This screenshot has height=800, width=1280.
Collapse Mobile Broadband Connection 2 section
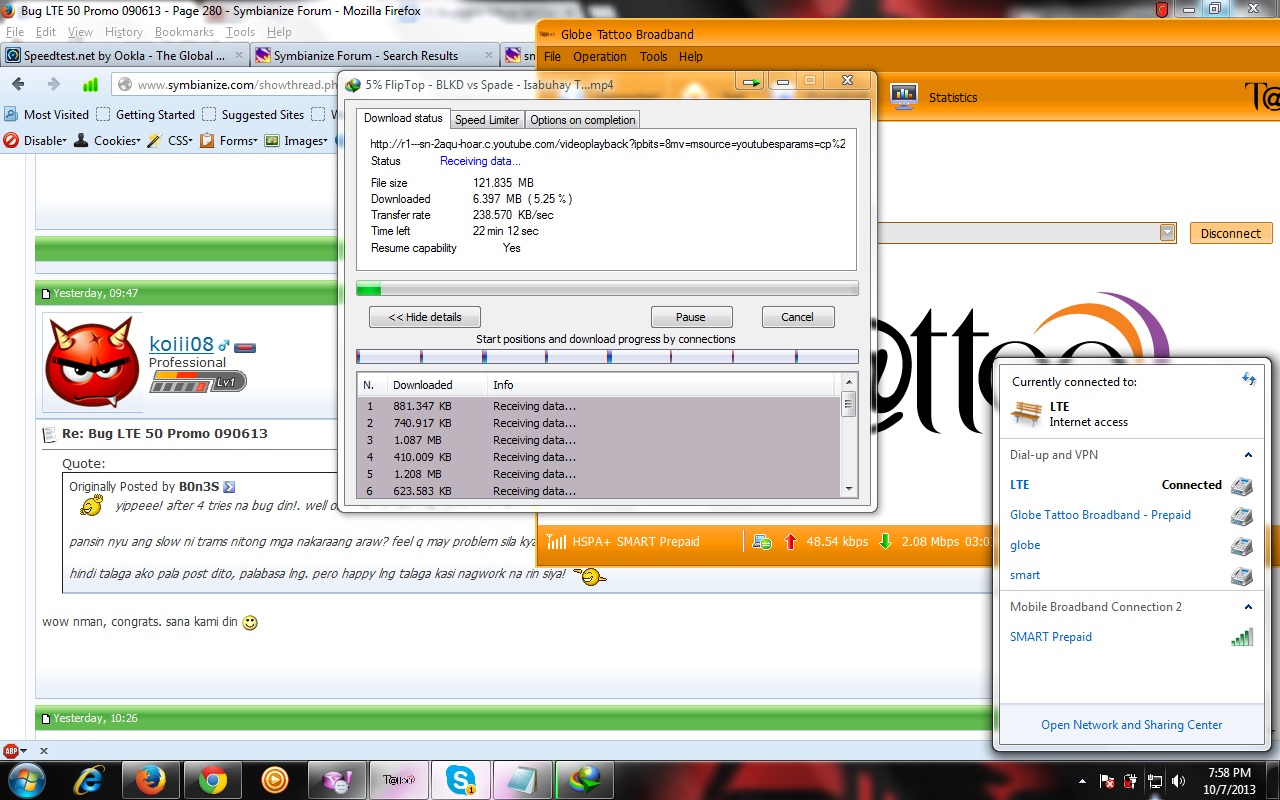coord(1248,607)
